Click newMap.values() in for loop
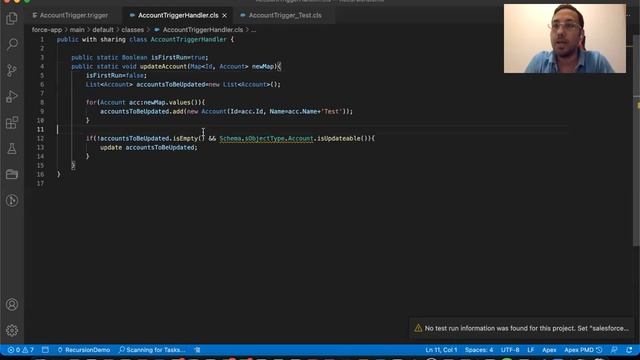The height and width of the screenshot is (360, 640). click(x=172, y=102)
